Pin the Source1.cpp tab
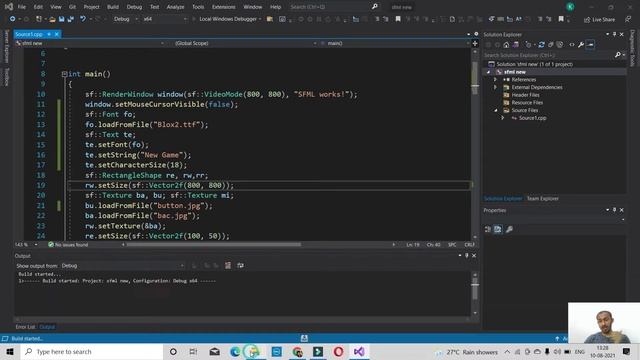Screen dimensions: 640x360 [49, 34]
